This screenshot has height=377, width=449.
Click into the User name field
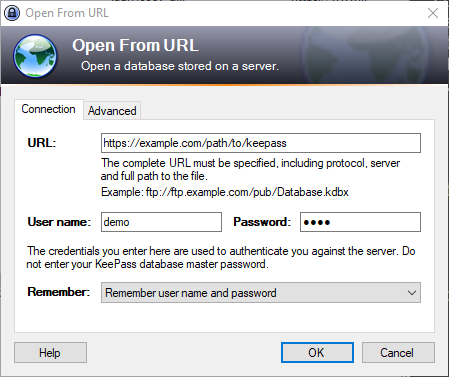click(161, 222)
